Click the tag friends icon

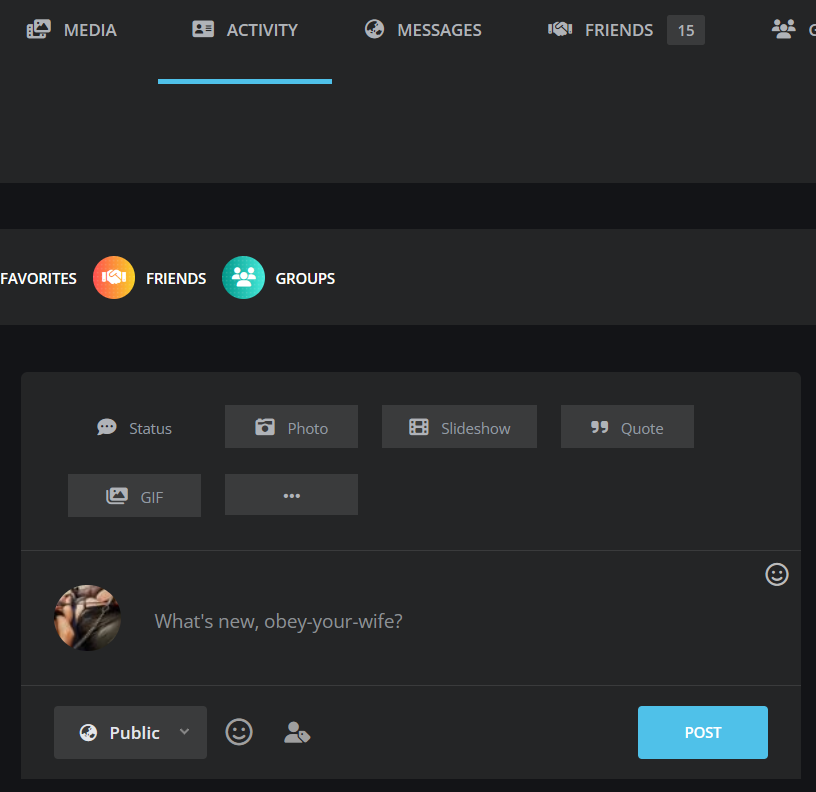297,732
